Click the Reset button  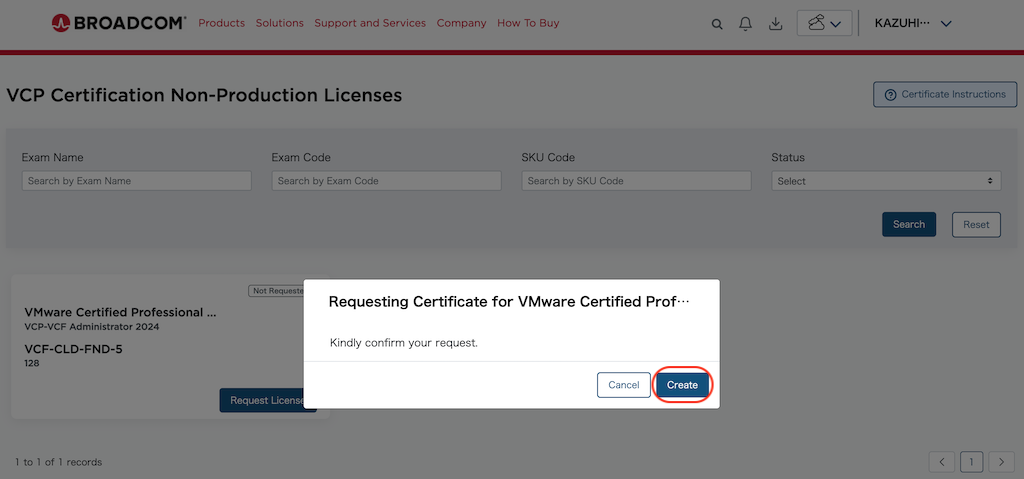point(976,224)
